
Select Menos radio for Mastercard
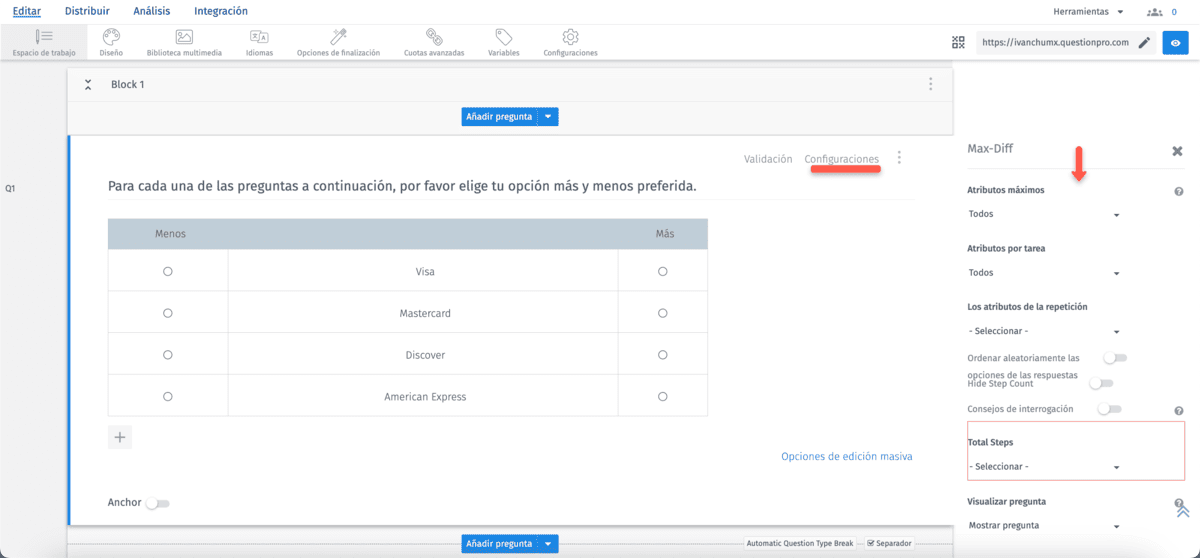click(167, 313)
